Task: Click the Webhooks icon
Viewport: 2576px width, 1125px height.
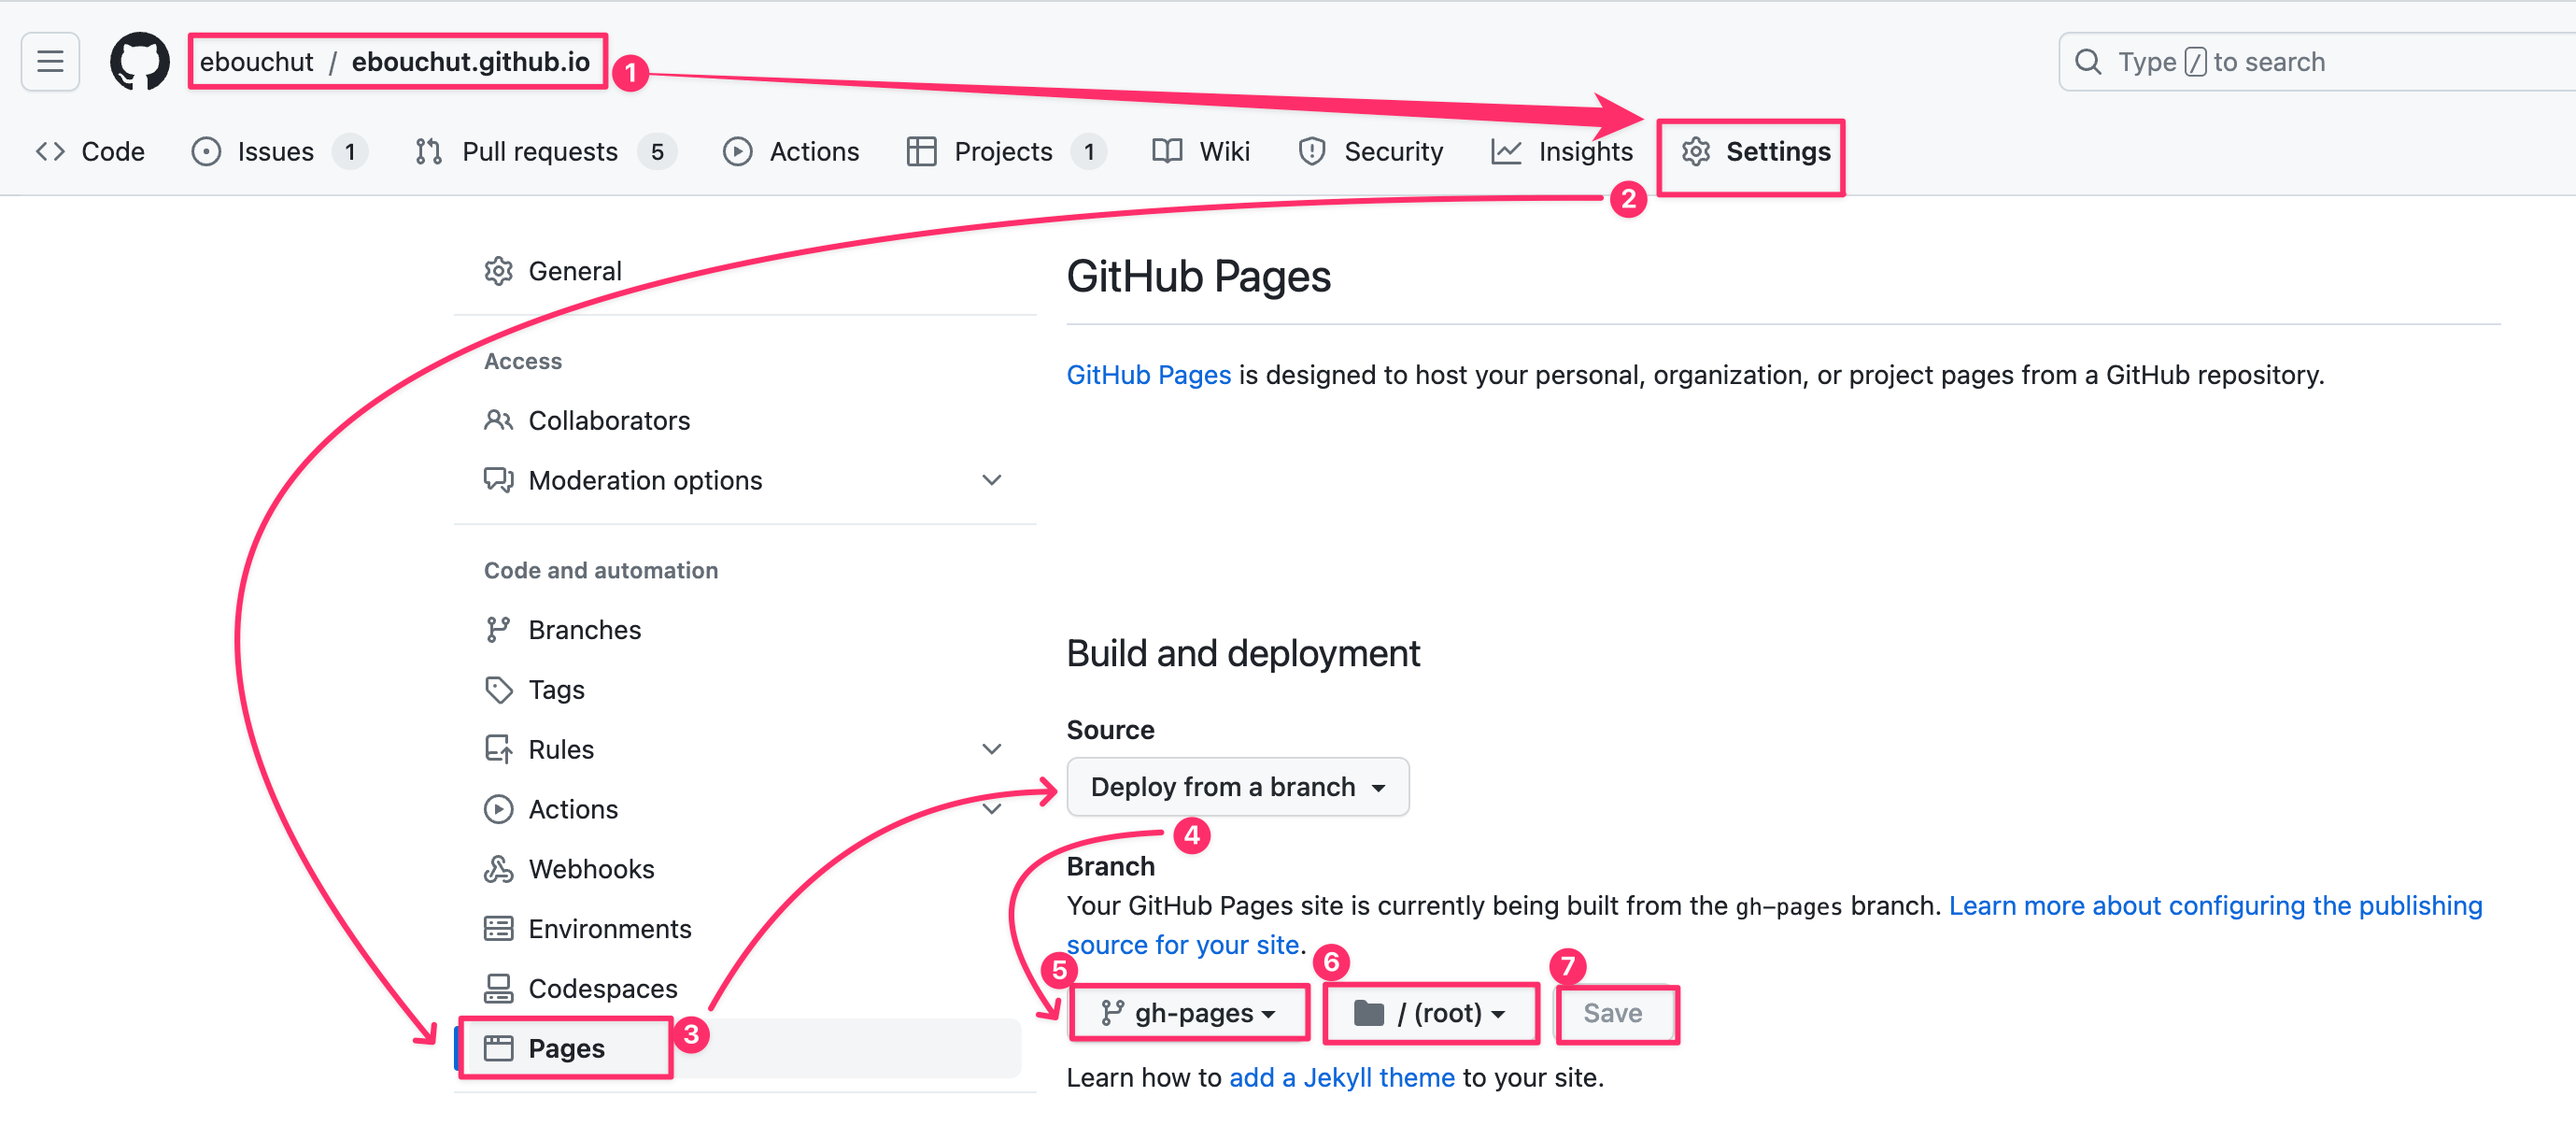Action: click(x=498, y=868)
